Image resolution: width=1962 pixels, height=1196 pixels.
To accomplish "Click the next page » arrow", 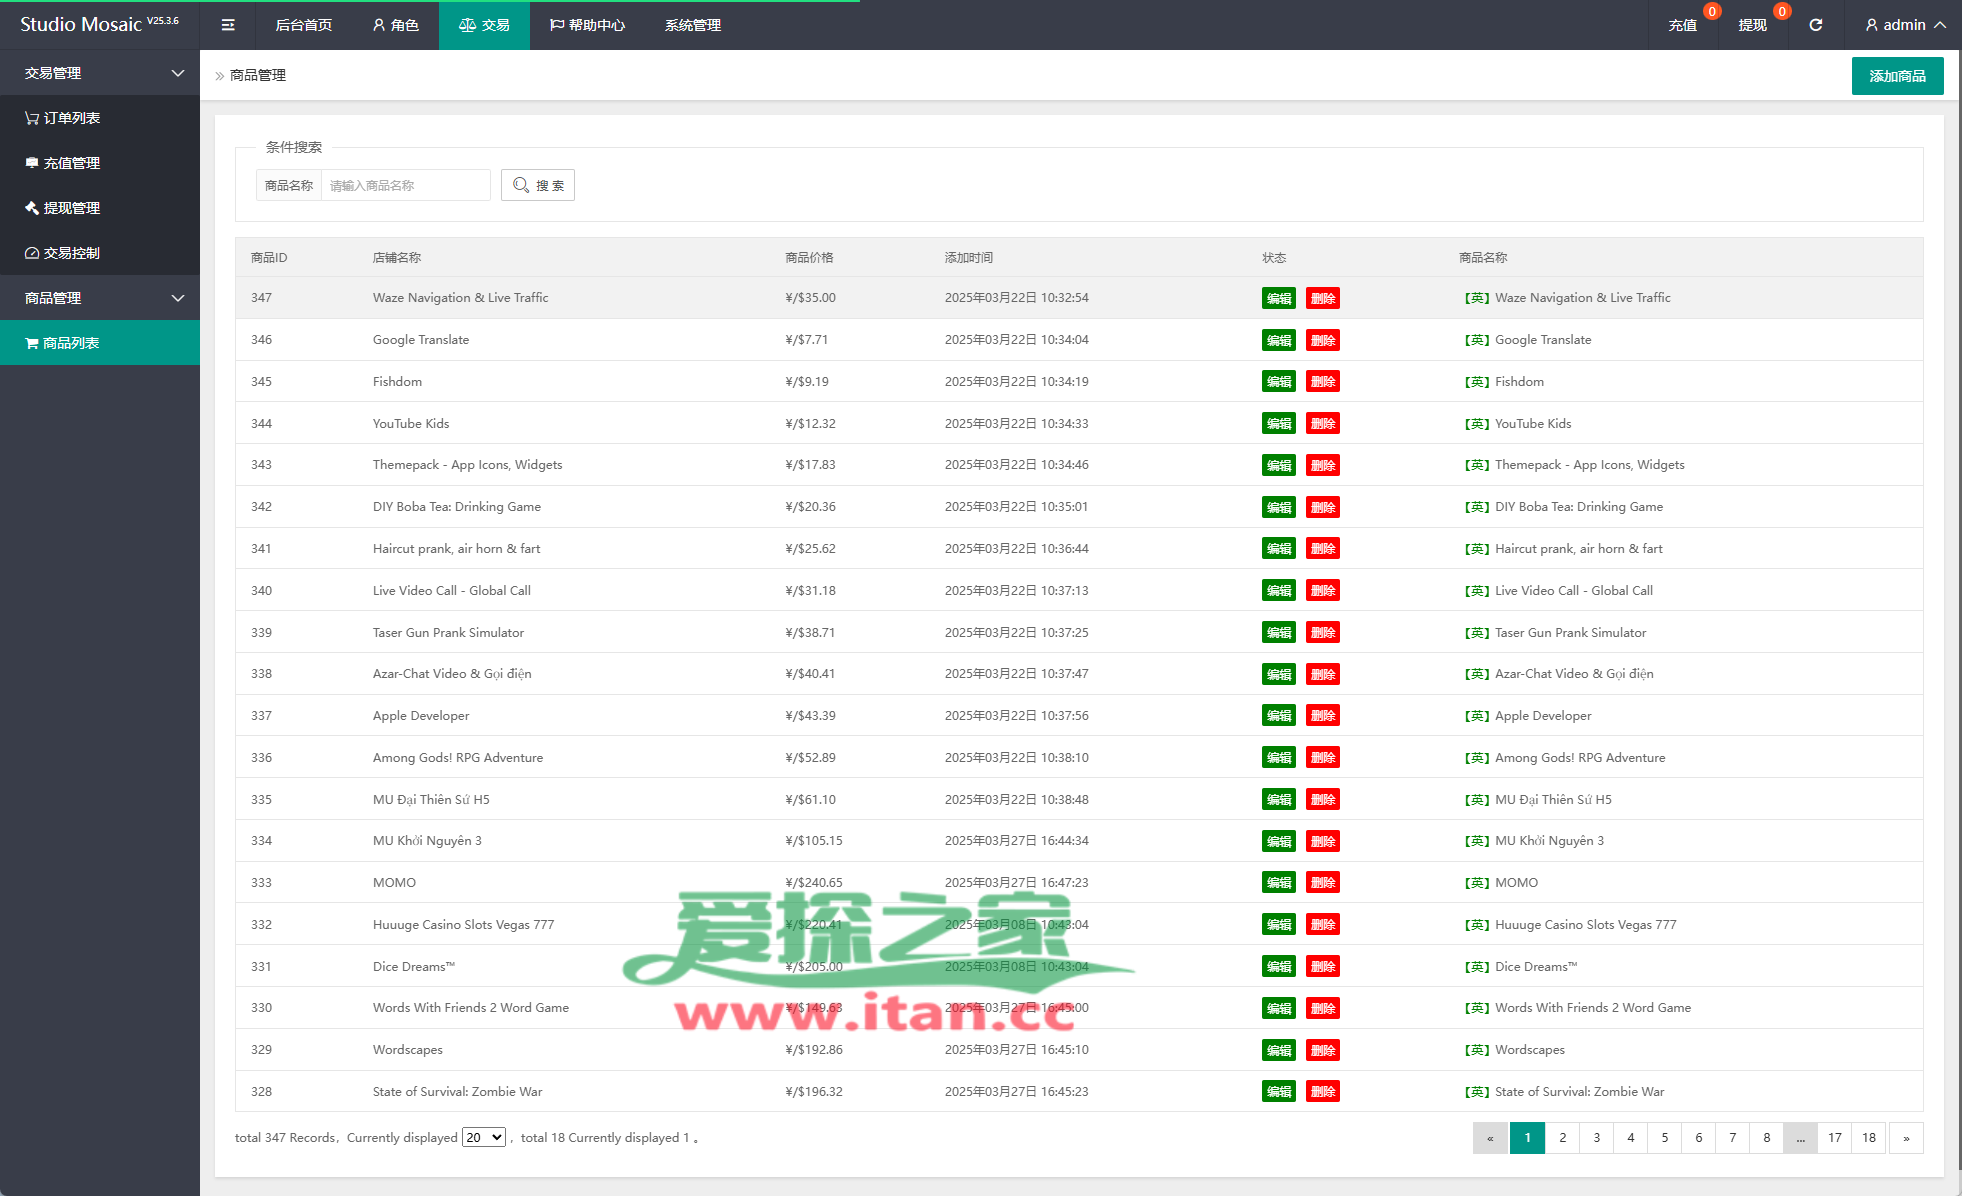I will pyautogui.click(x=1906, y=1138).
